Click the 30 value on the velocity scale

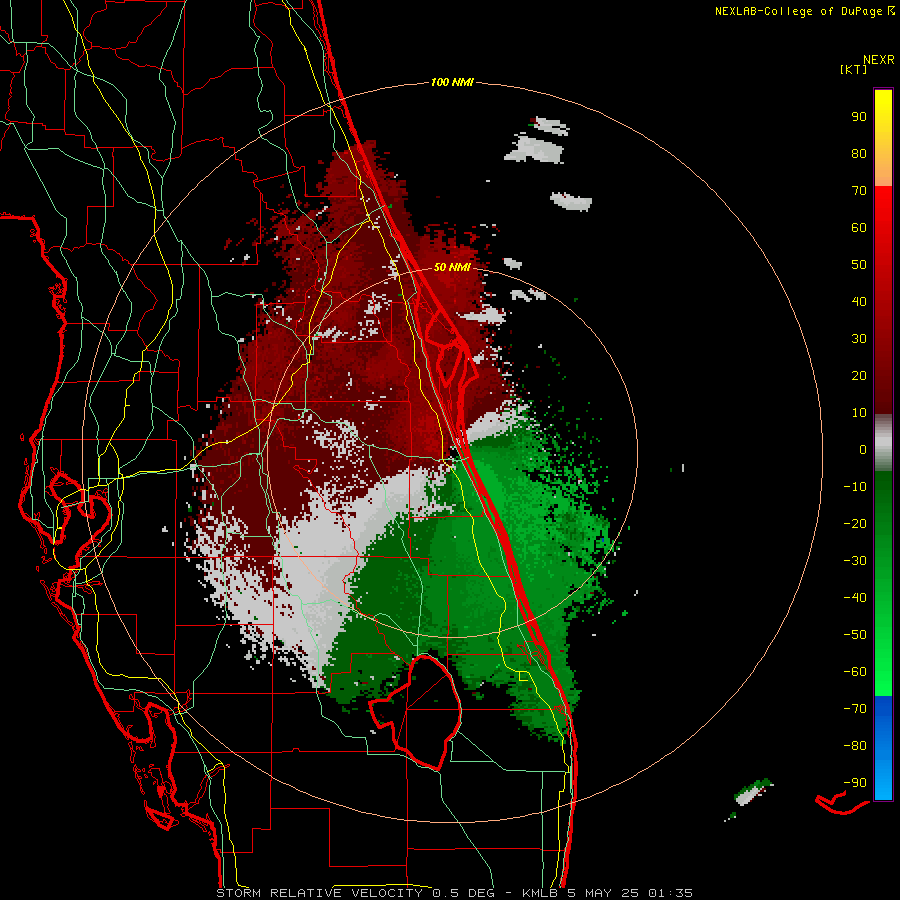click(859, 339)
